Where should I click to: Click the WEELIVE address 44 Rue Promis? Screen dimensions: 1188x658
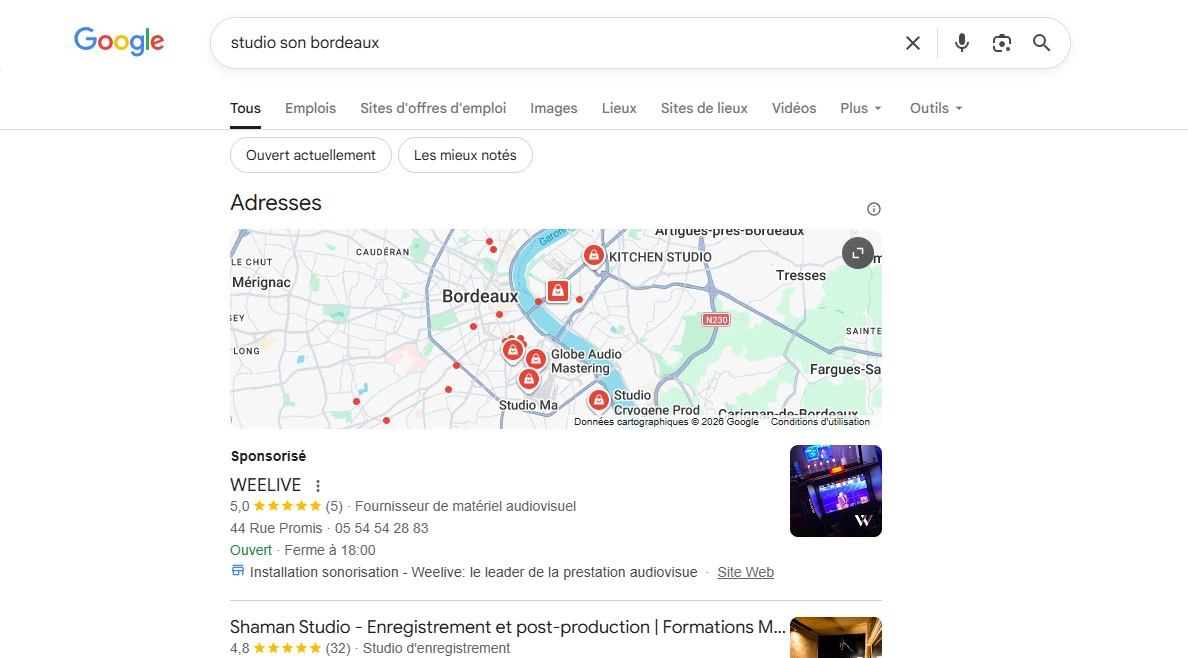tap(277, 528)
